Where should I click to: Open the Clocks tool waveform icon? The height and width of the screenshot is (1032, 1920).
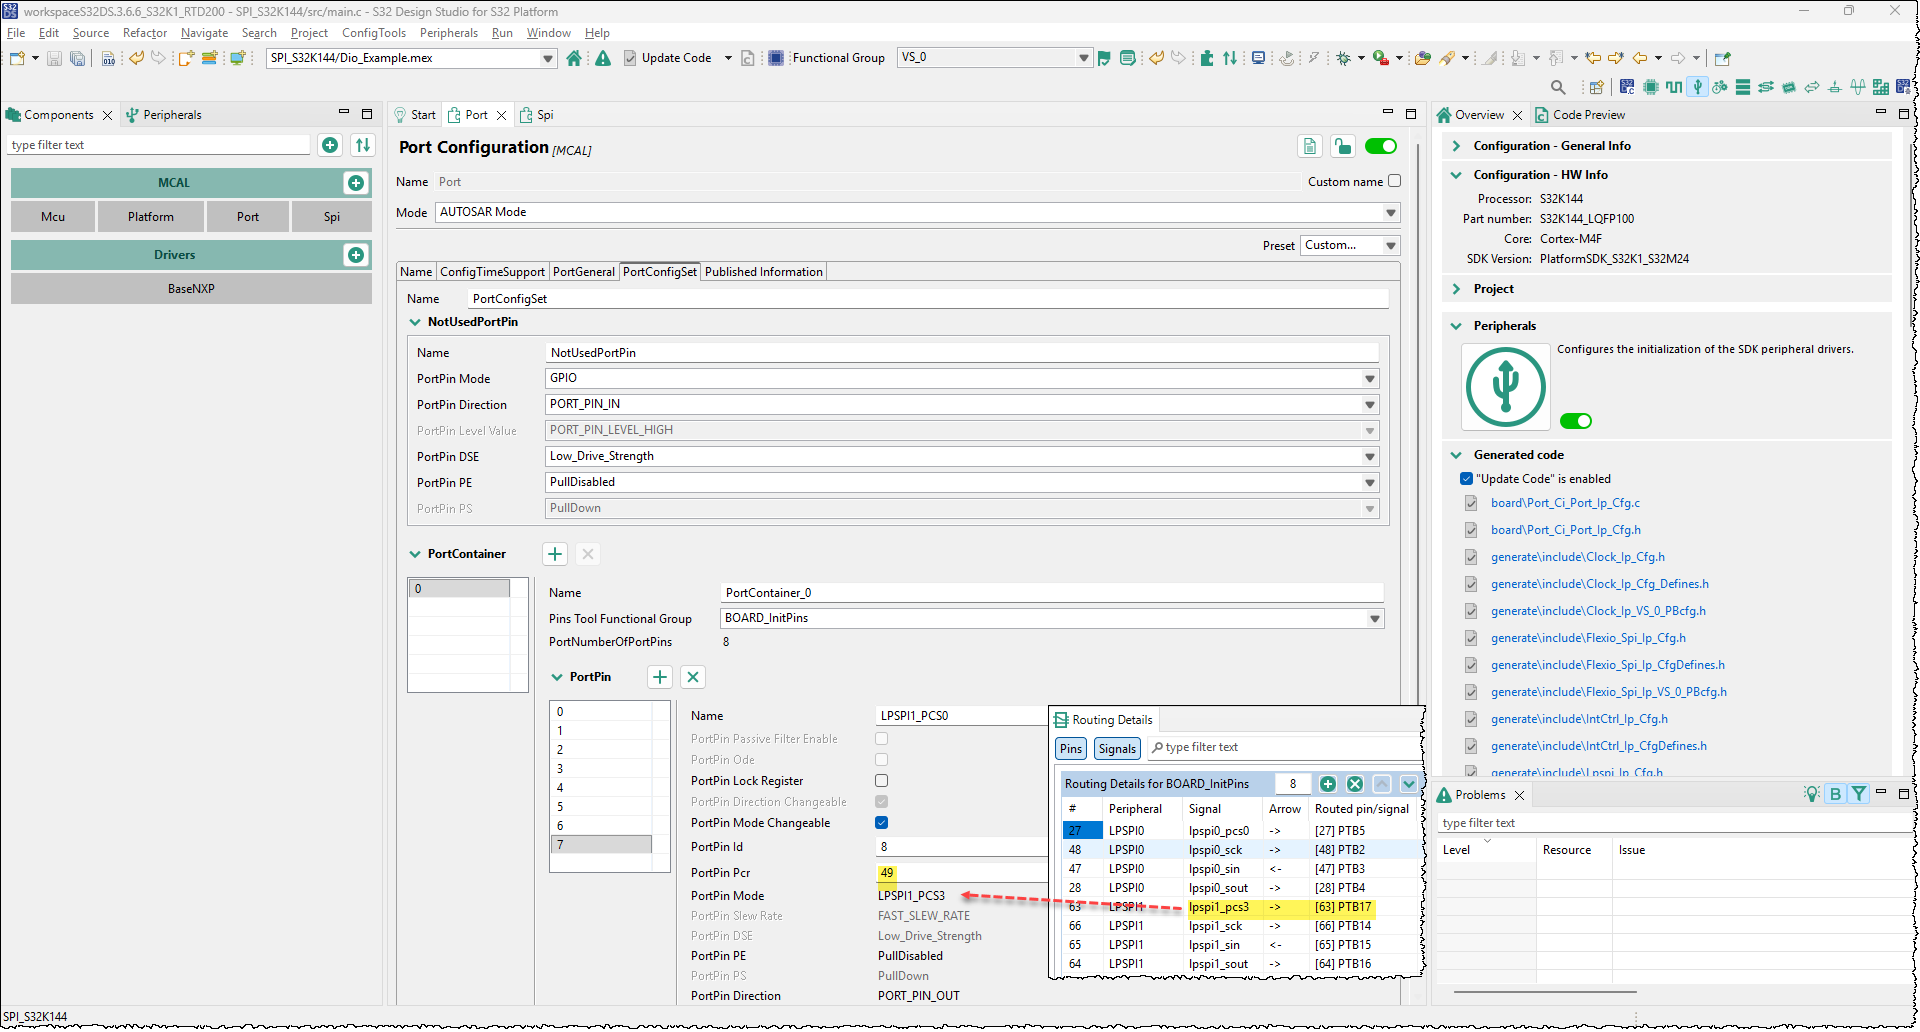tap(1674, 87)
